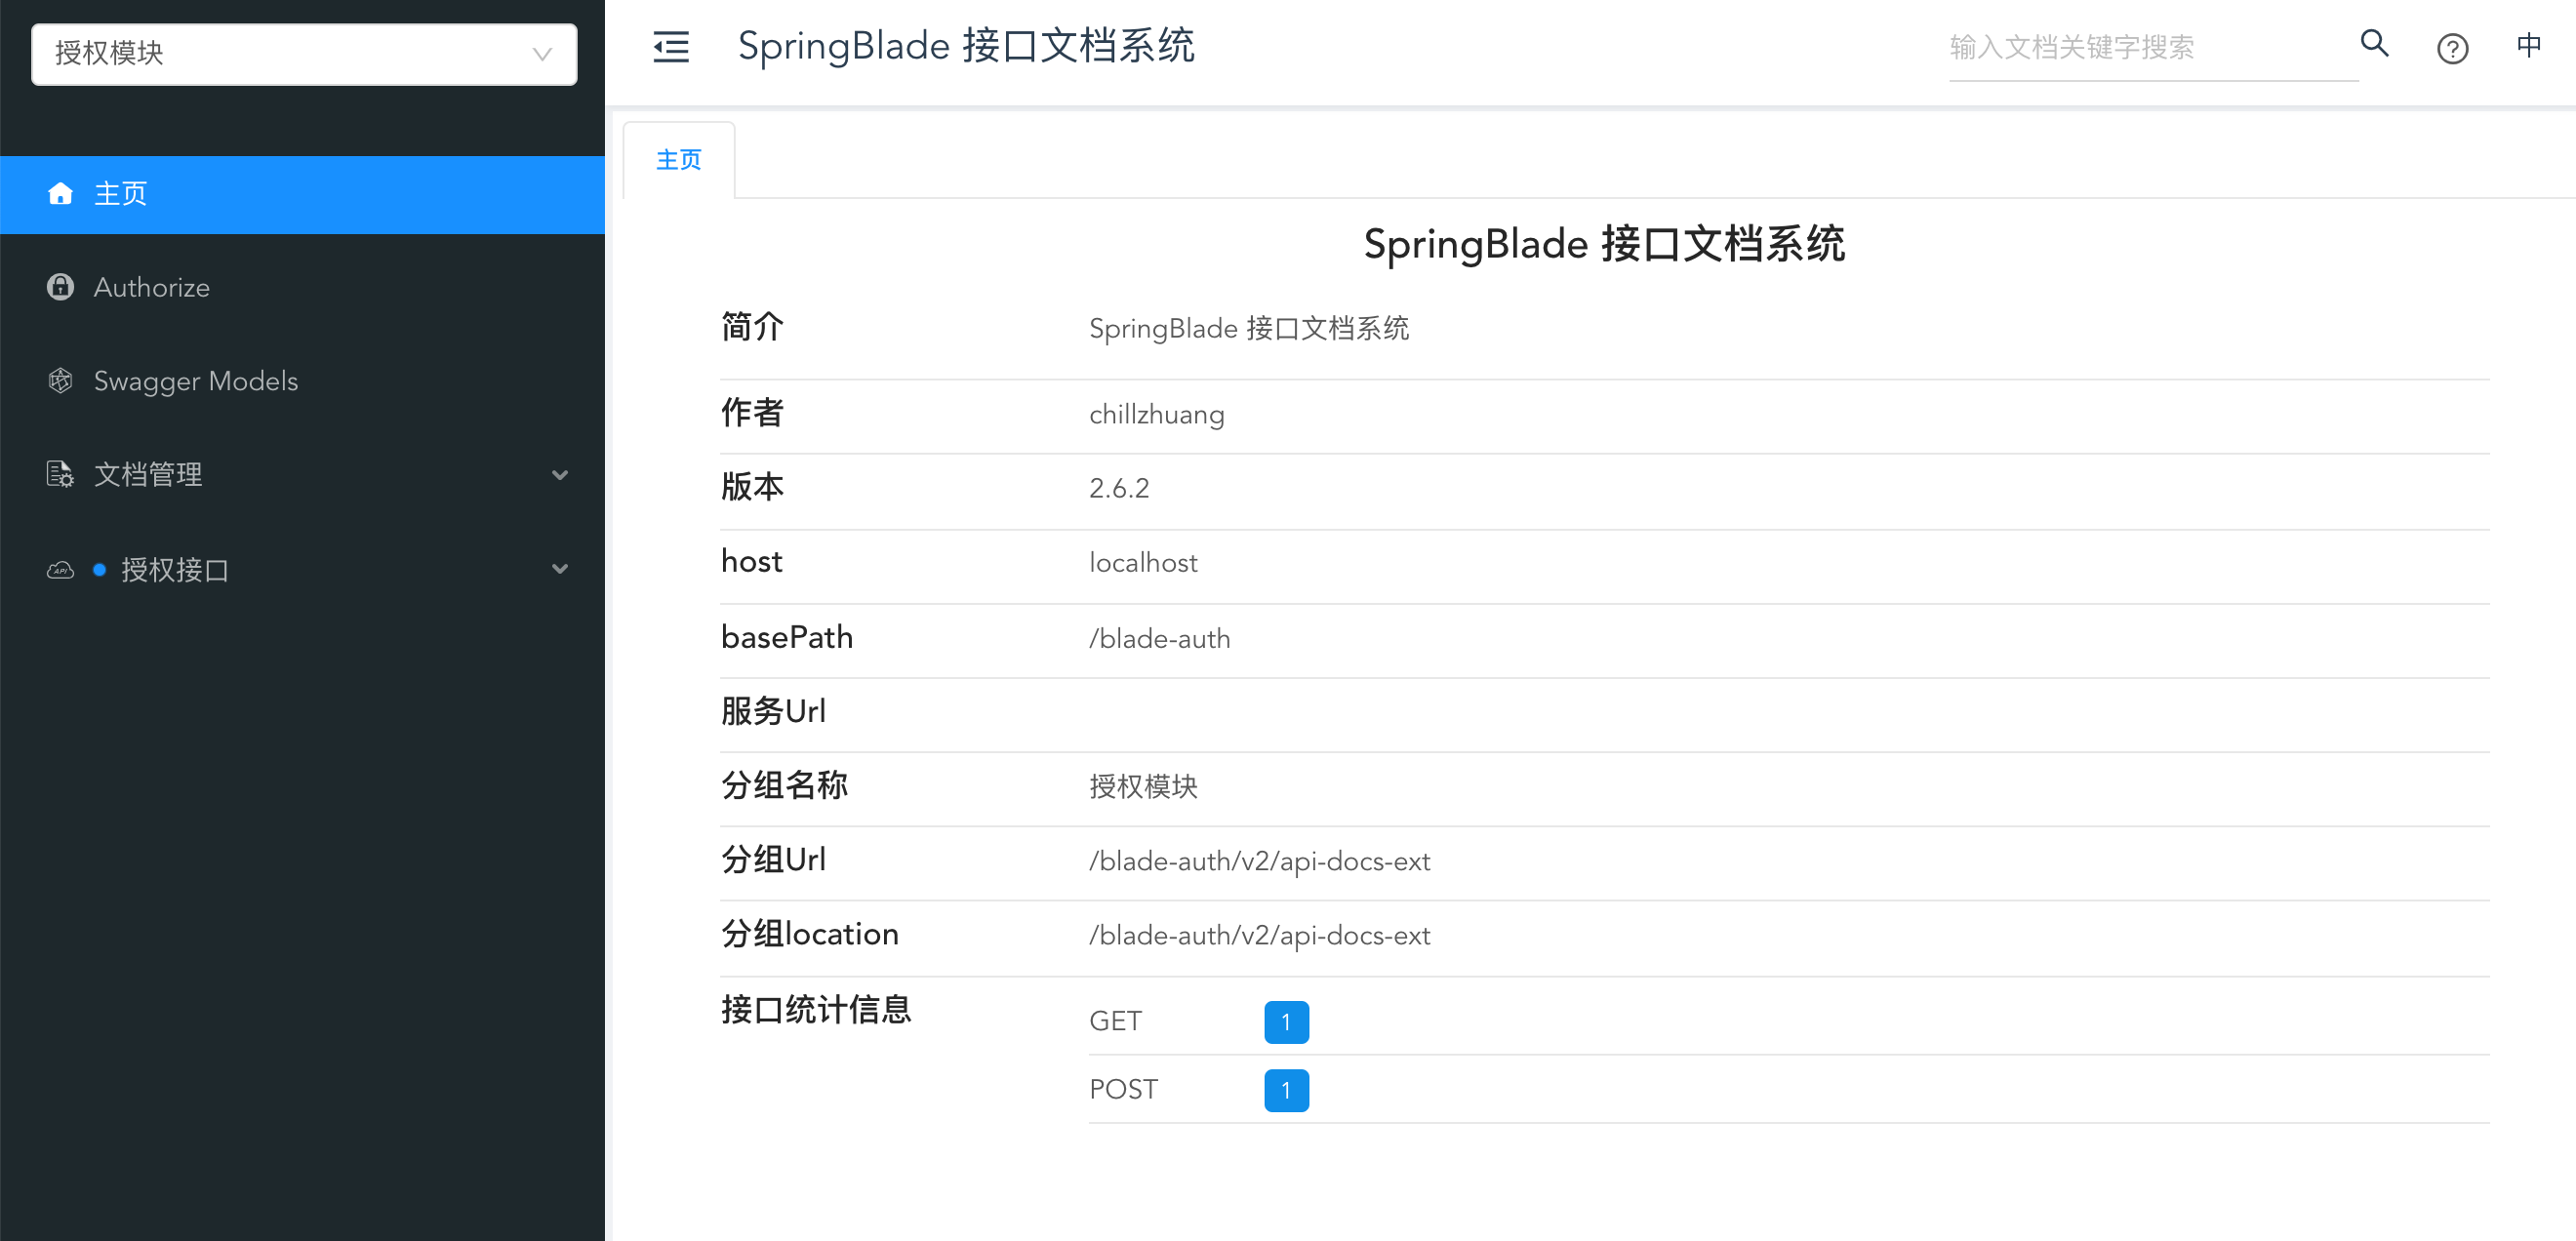
Task: Click the API cloud icon for 授权接口
Action: pyautogui.click(x=60, y=570)
